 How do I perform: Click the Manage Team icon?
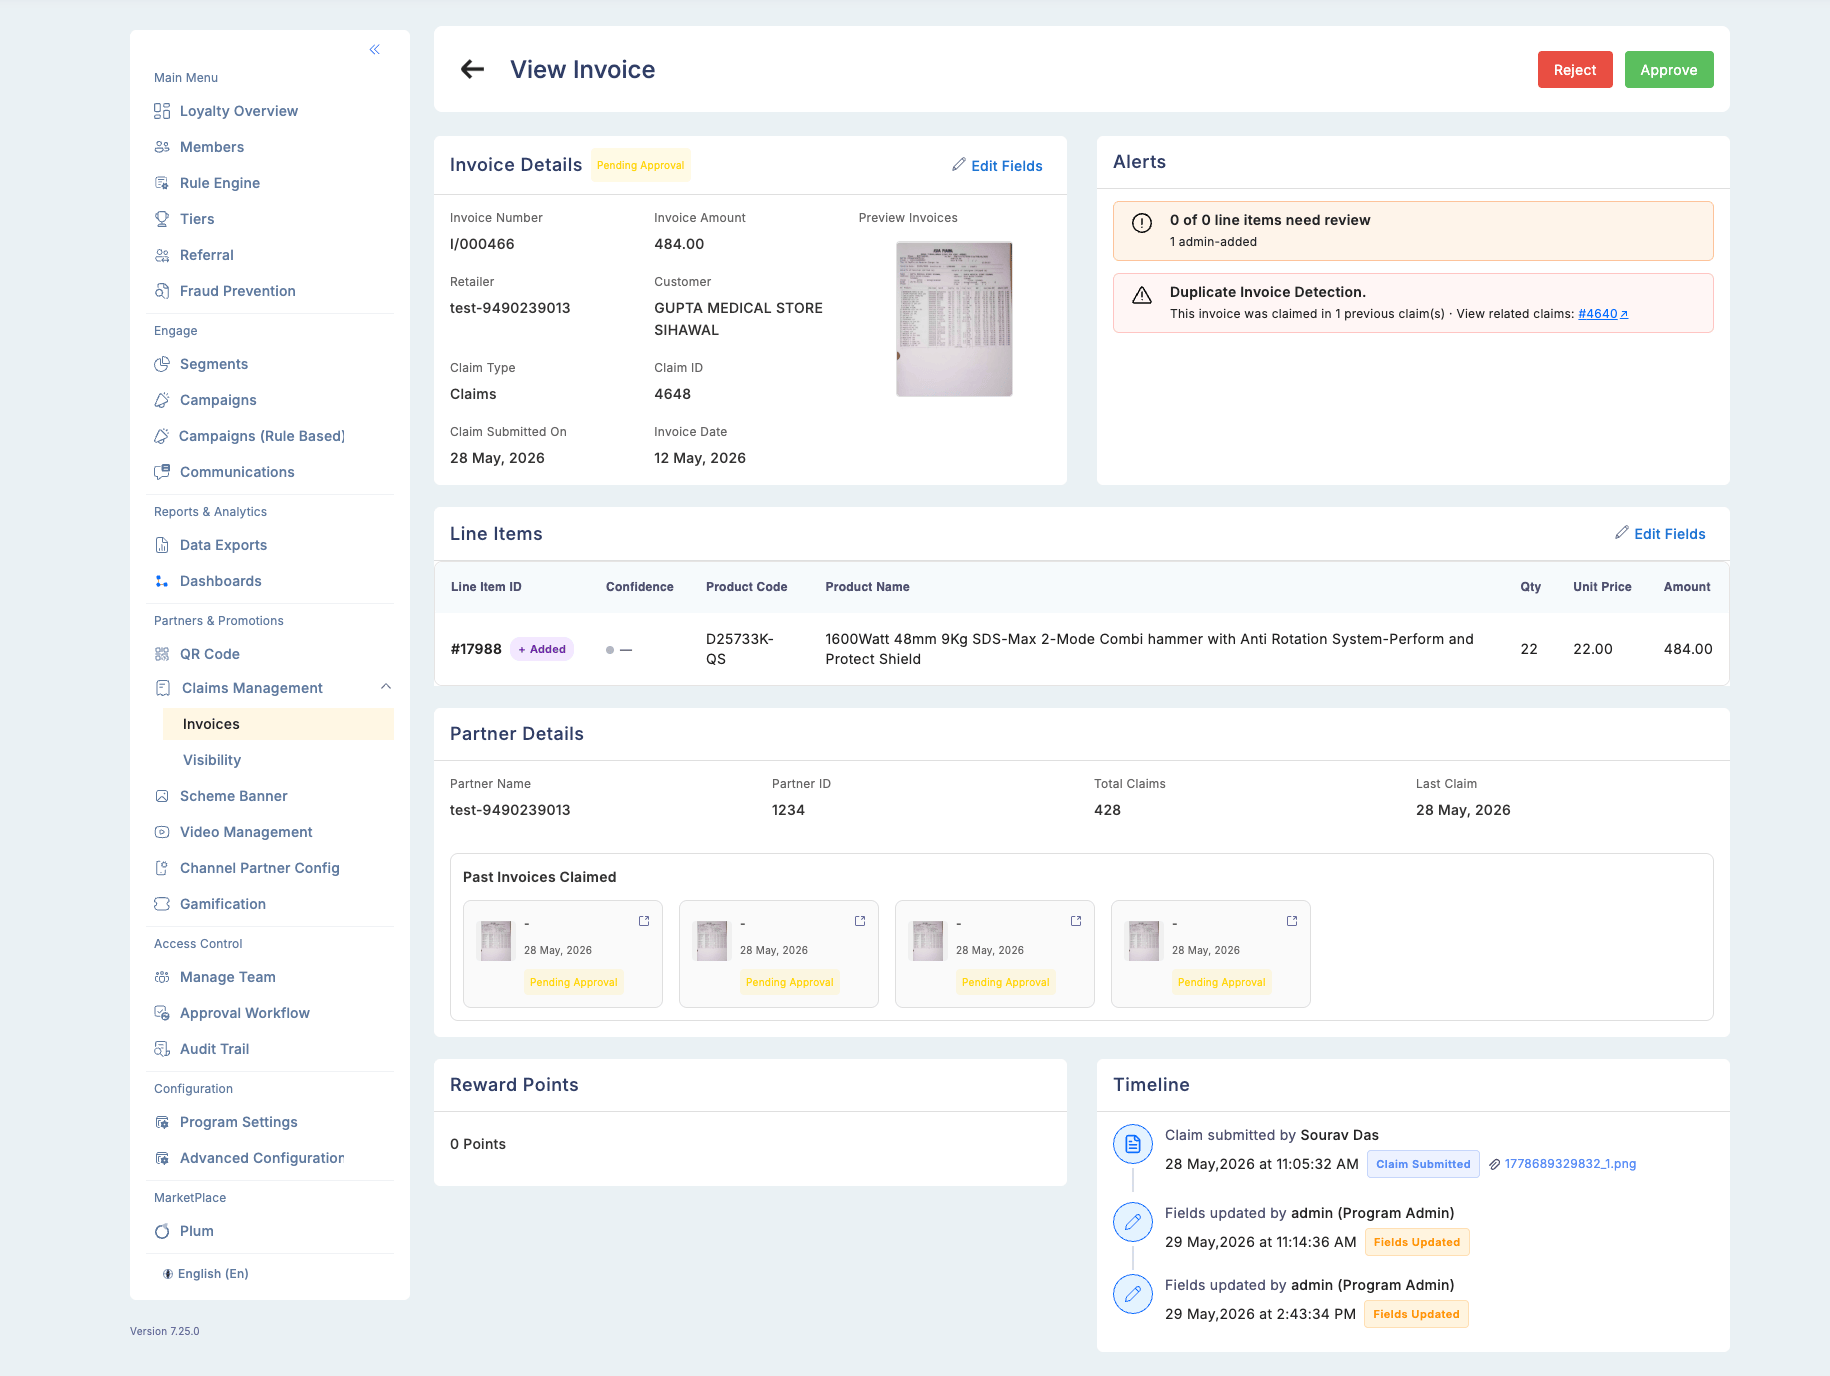coord(162,977)
